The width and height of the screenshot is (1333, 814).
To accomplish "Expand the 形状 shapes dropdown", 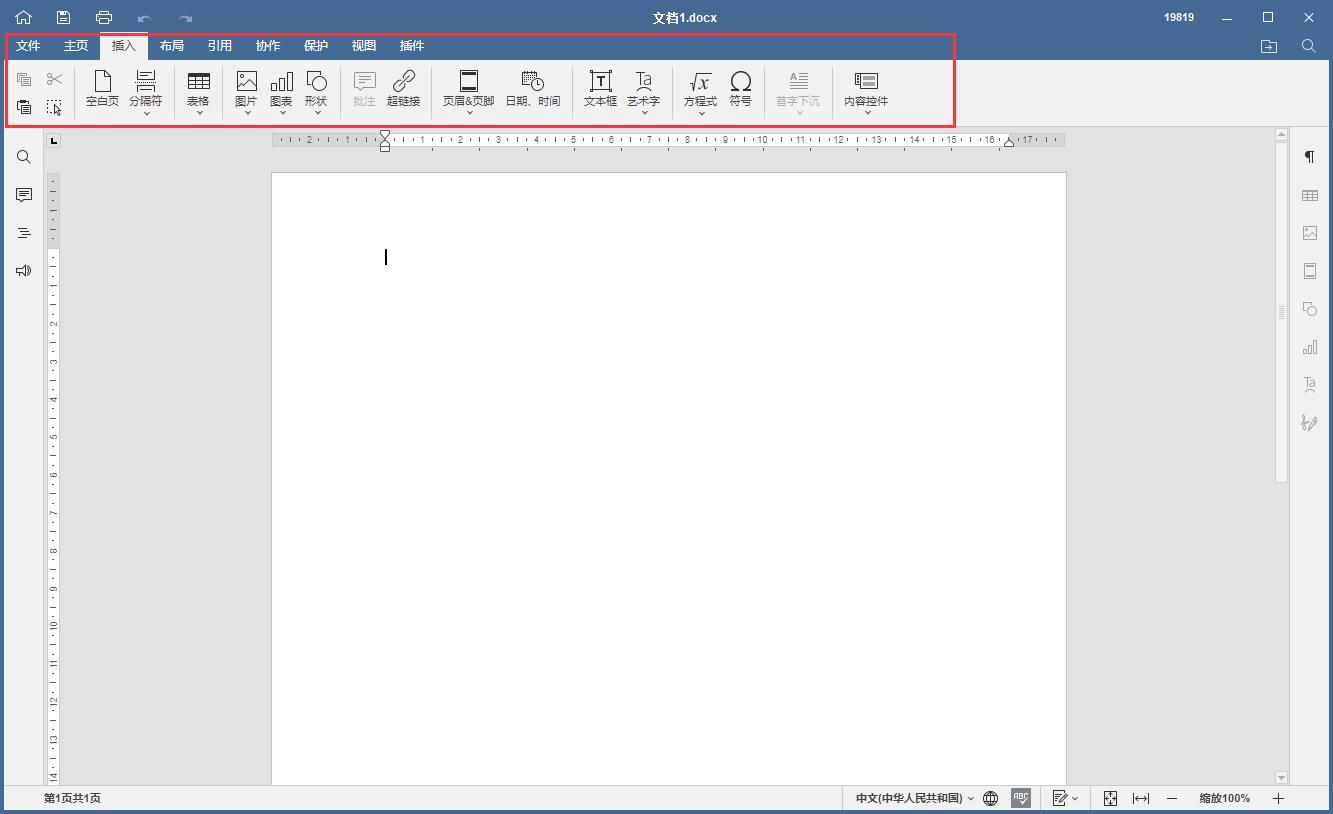I will point(316,112).
